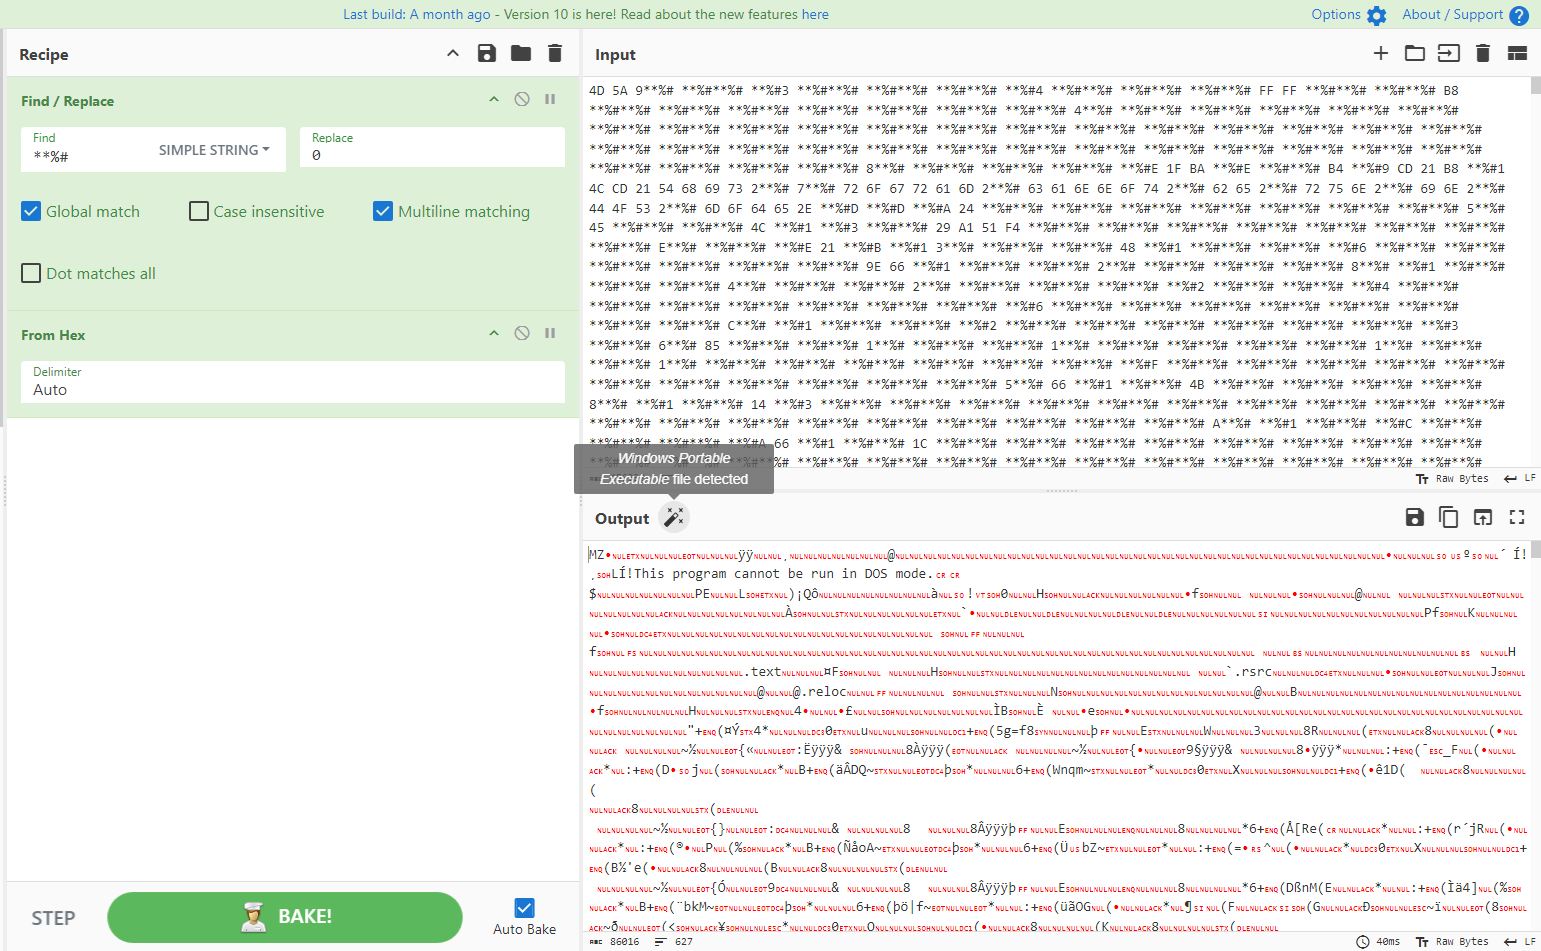
Task: Open the Options menu
Action: click(1337, 15)
